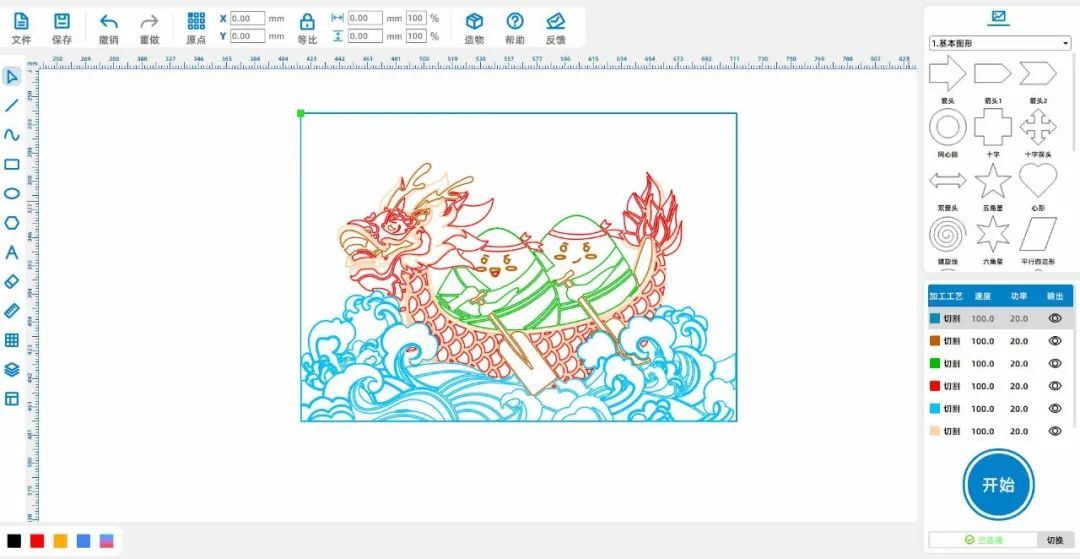1080x559 pixels.
Task: Pick the red color swatch at bottom
Action: click(37, 541)
